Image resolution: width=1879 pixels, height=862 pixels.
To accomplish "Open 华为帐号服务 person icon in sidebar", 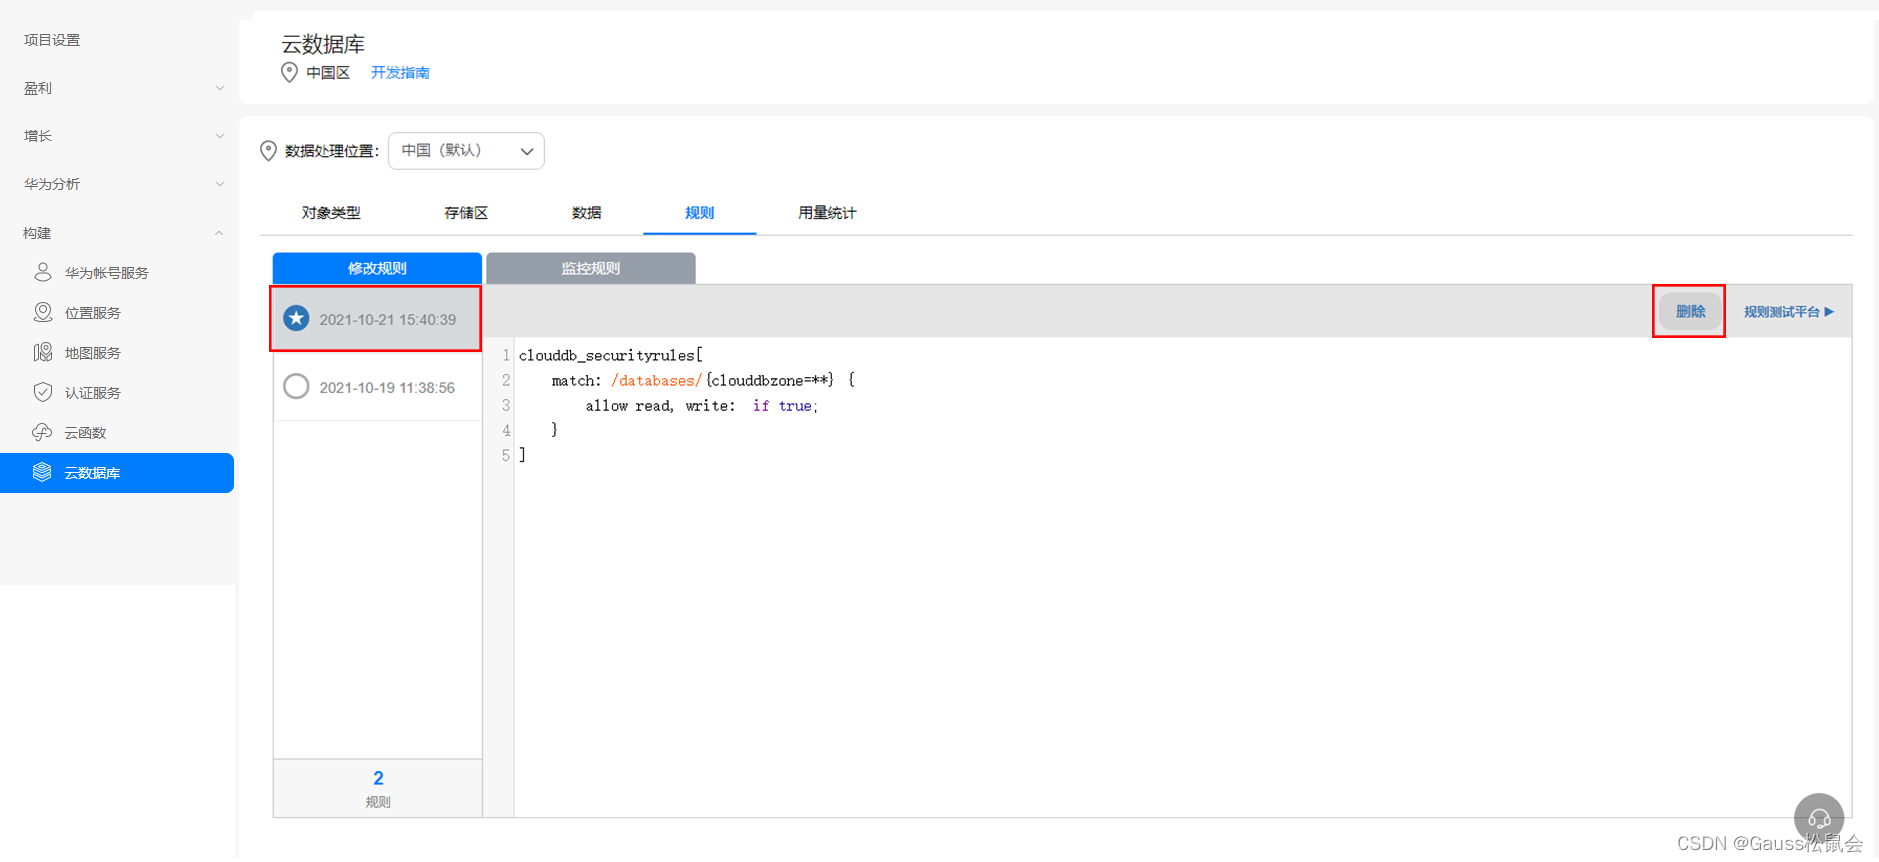I will point(43,272).
